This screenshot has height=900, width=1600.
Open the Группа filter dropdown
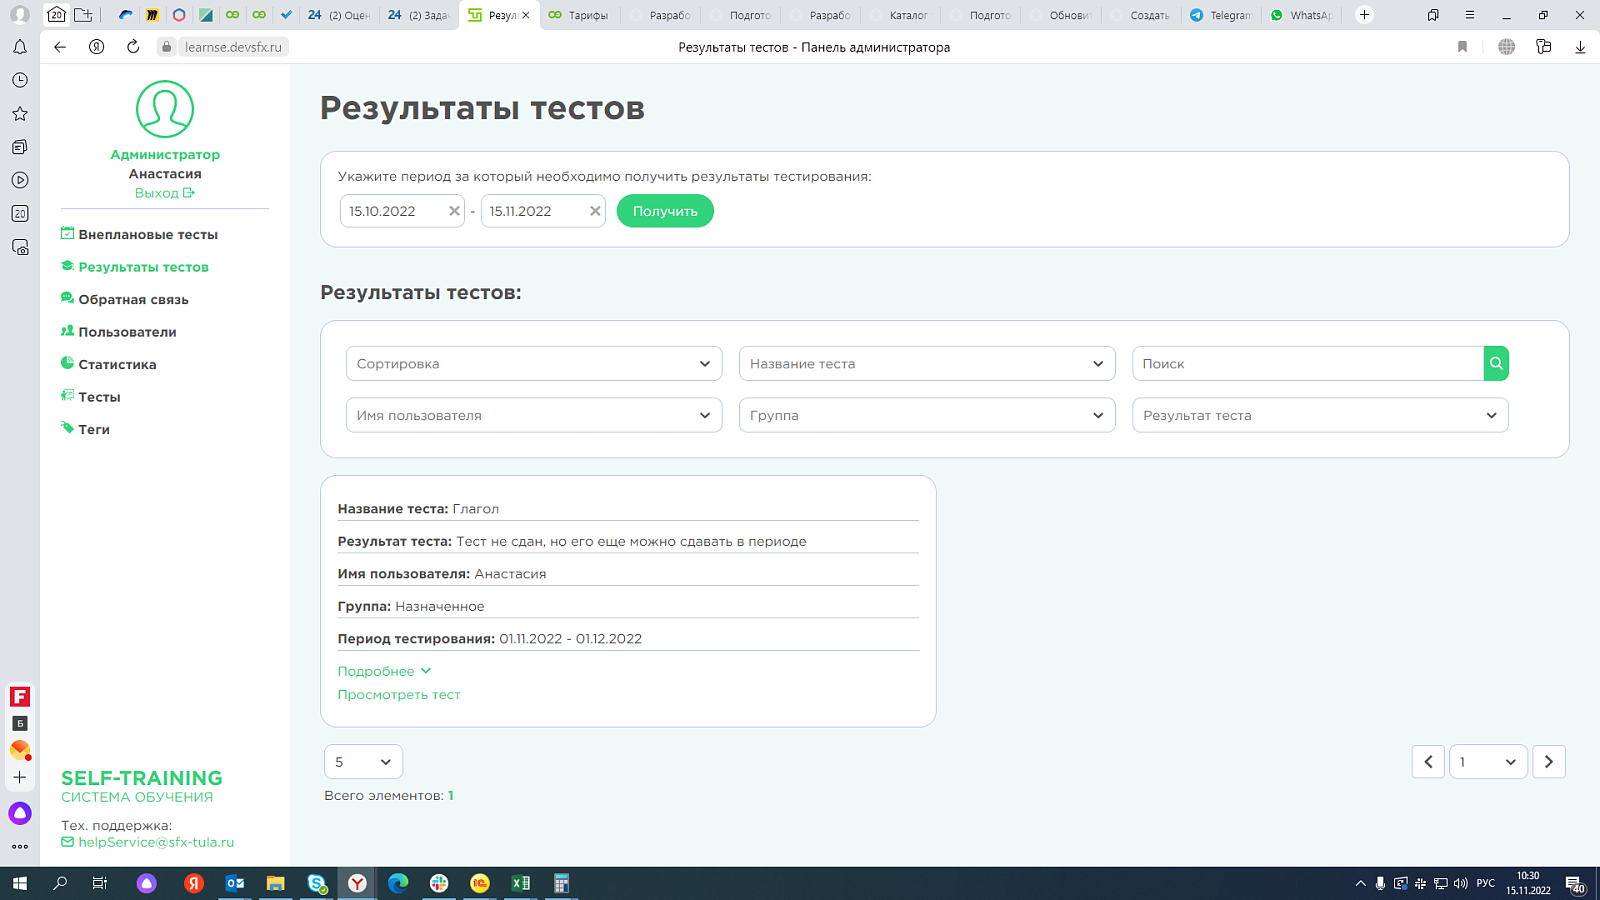tap(927, 415)
